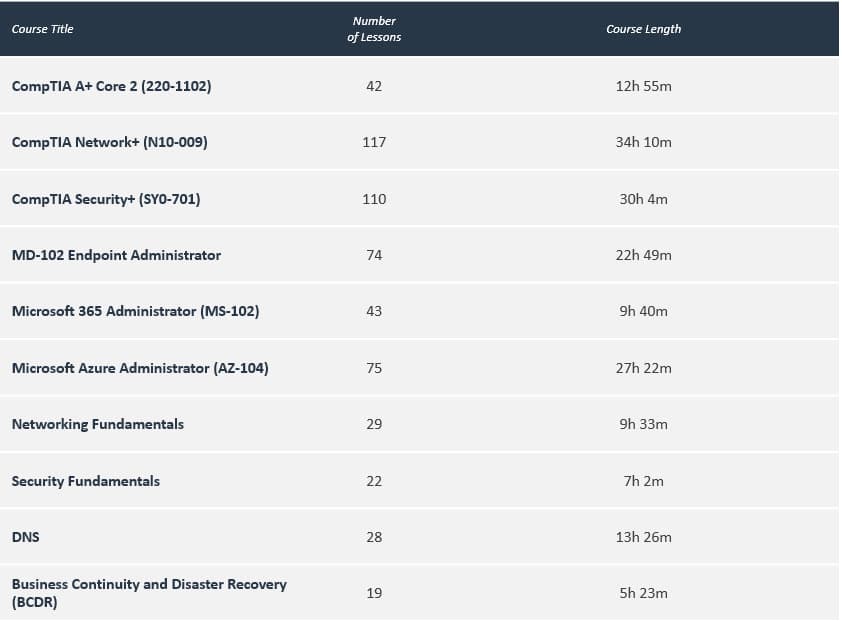Select the Microsoft 365 Administrator (MS-102) title

(x=135, y=312)
